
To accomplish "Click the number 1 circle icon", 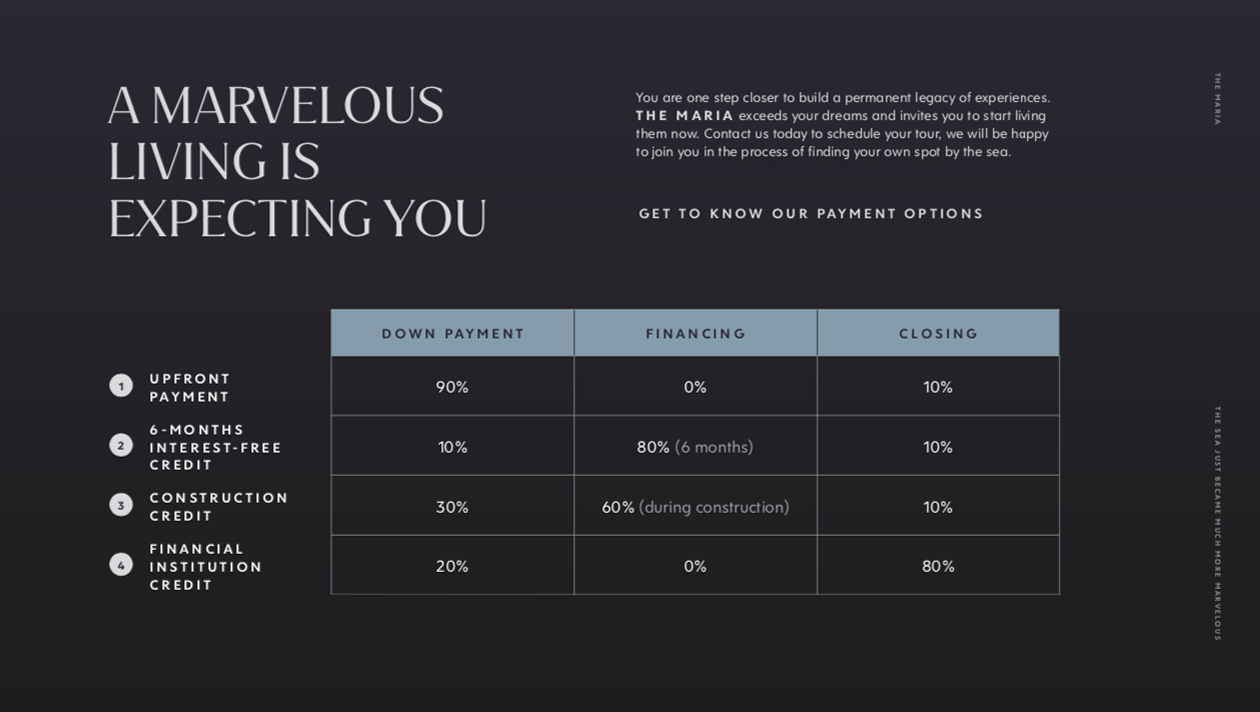I will (x=121, y=386).
